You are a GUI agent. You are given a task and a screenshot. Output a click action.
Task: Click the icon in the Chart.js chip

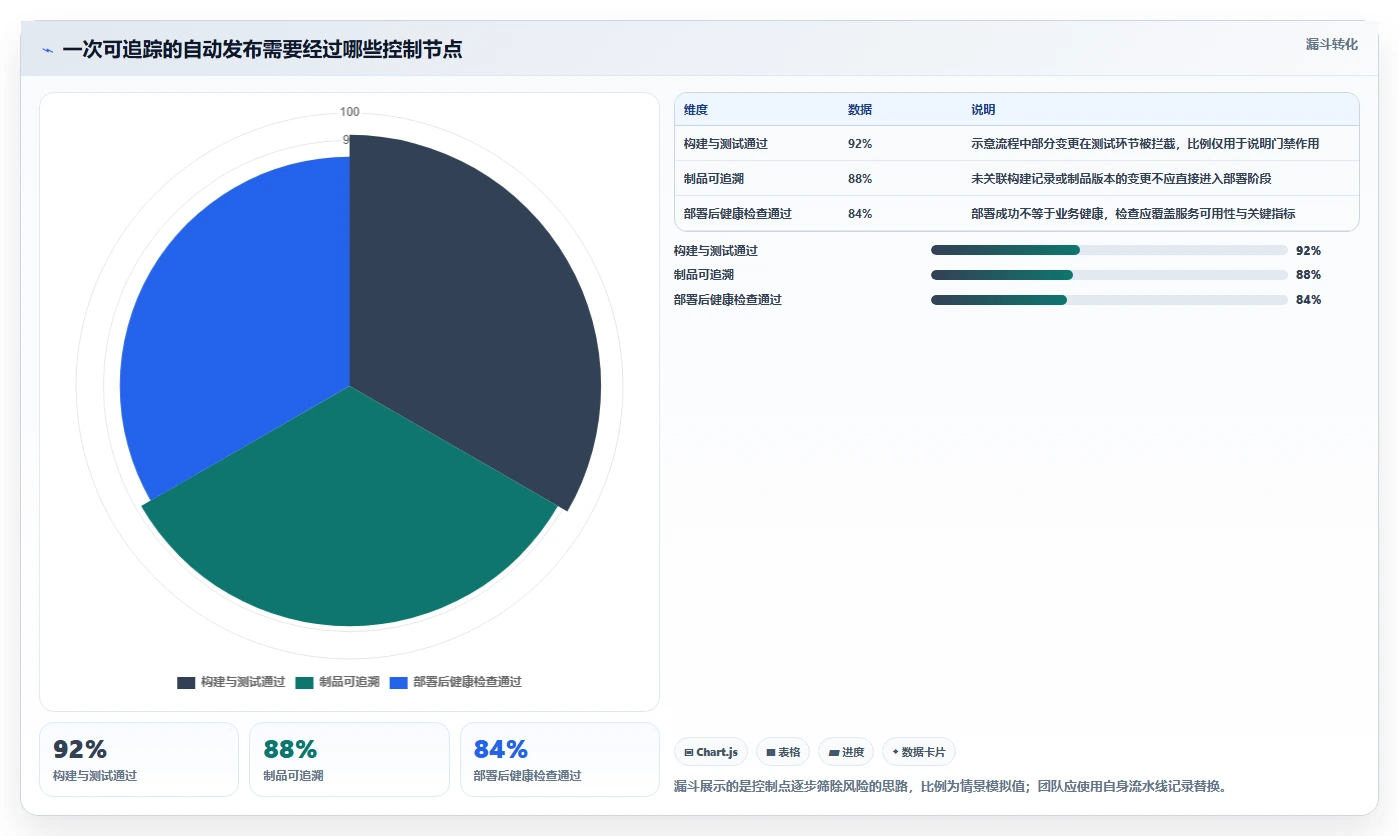[x=689, y=752]
